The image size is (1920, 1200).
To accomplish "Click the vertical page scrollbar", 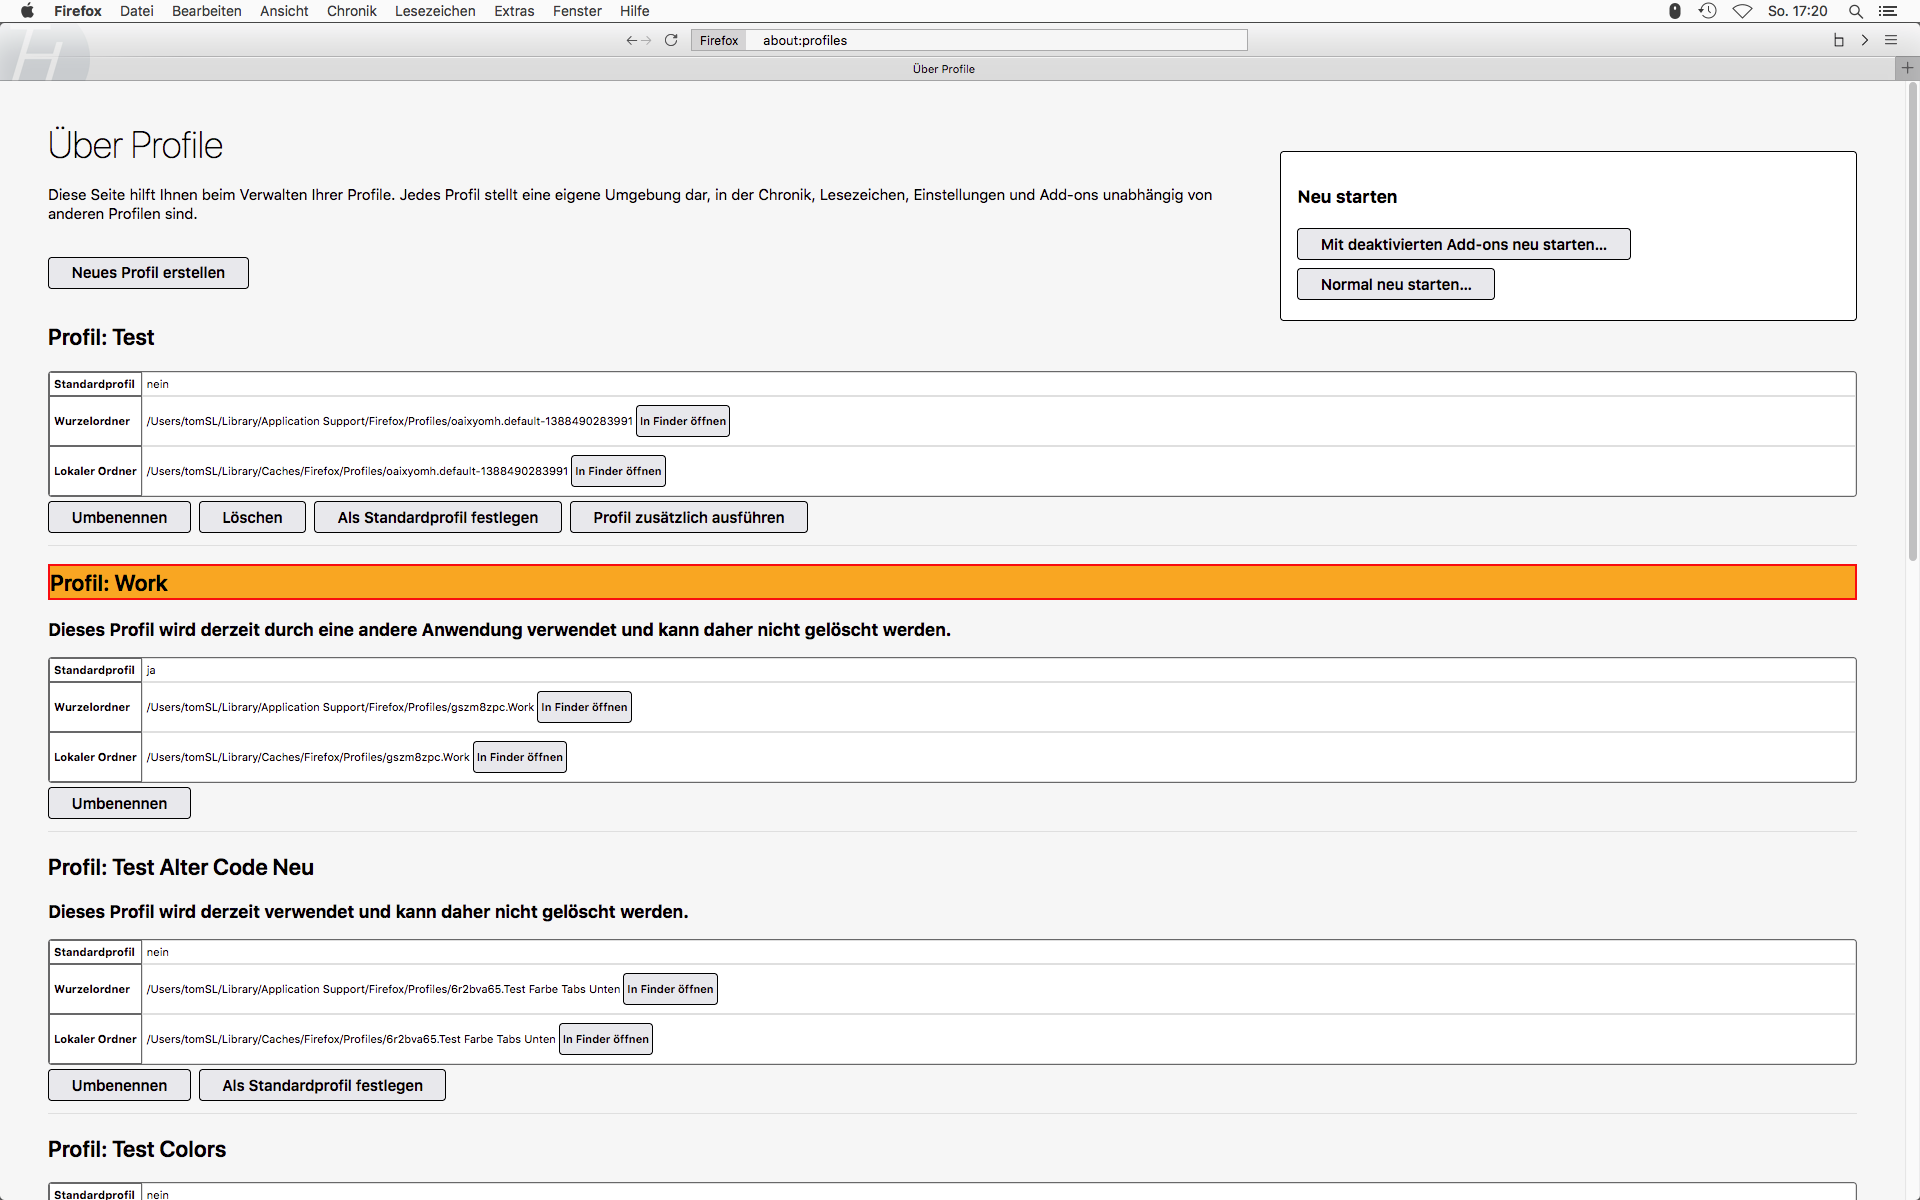I will [x=1912, y=320].
